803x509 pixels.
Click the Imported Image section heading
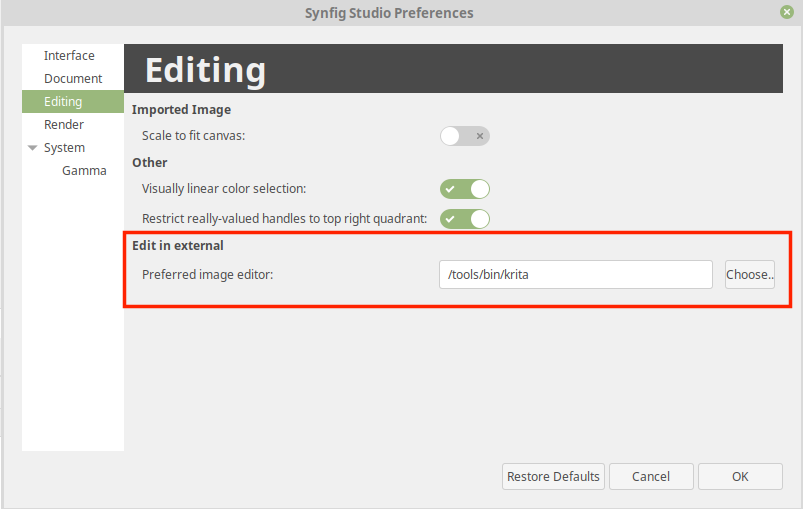[x=181, y=110]
